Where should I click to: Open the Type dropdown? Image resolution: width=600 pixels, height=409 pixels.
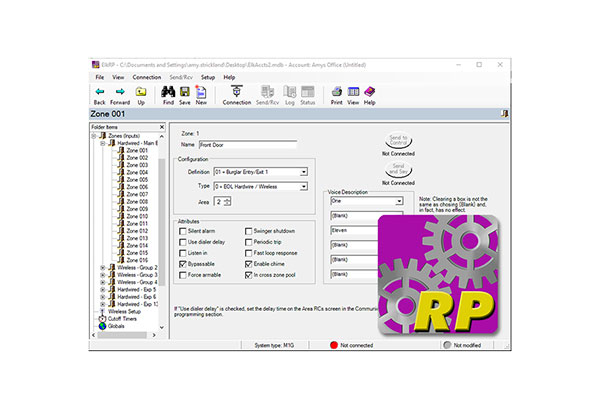click(x=303, y=187)
